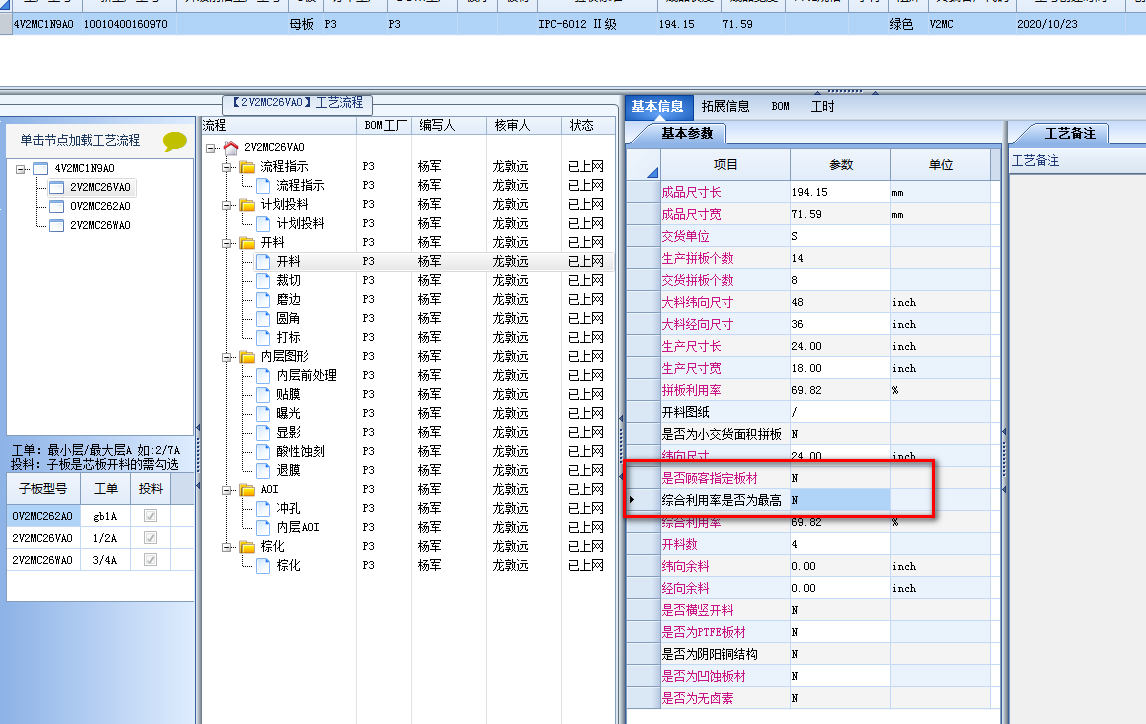This screenshot has width=1146, height=724.
Task: Click the 是否顾客指定板材 label
Action: (709, 479)
